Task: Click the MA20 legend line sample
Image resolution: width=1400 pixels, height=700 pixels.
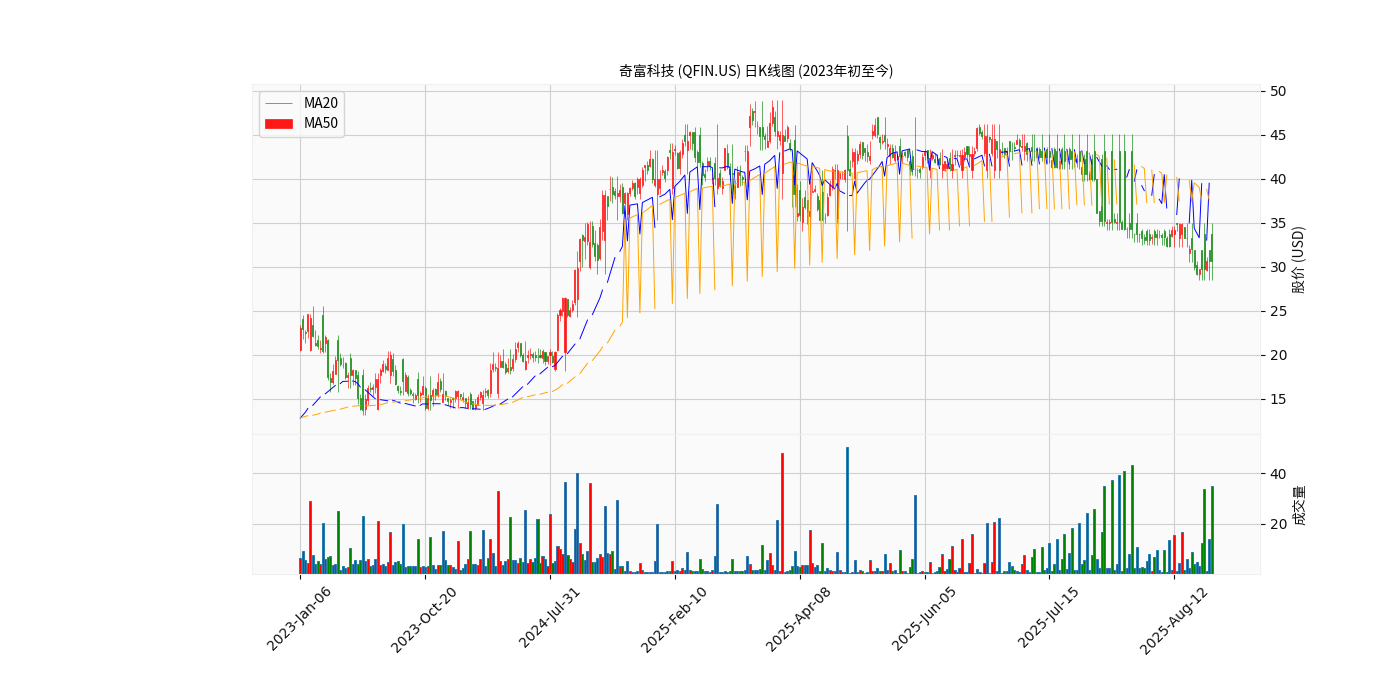Action: click(x=279, y=103)
